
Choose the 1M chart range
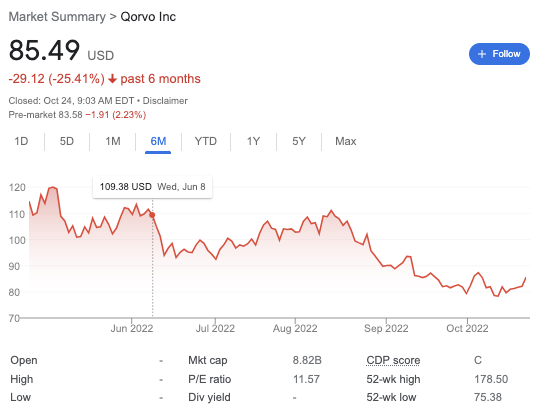[113, 141]
